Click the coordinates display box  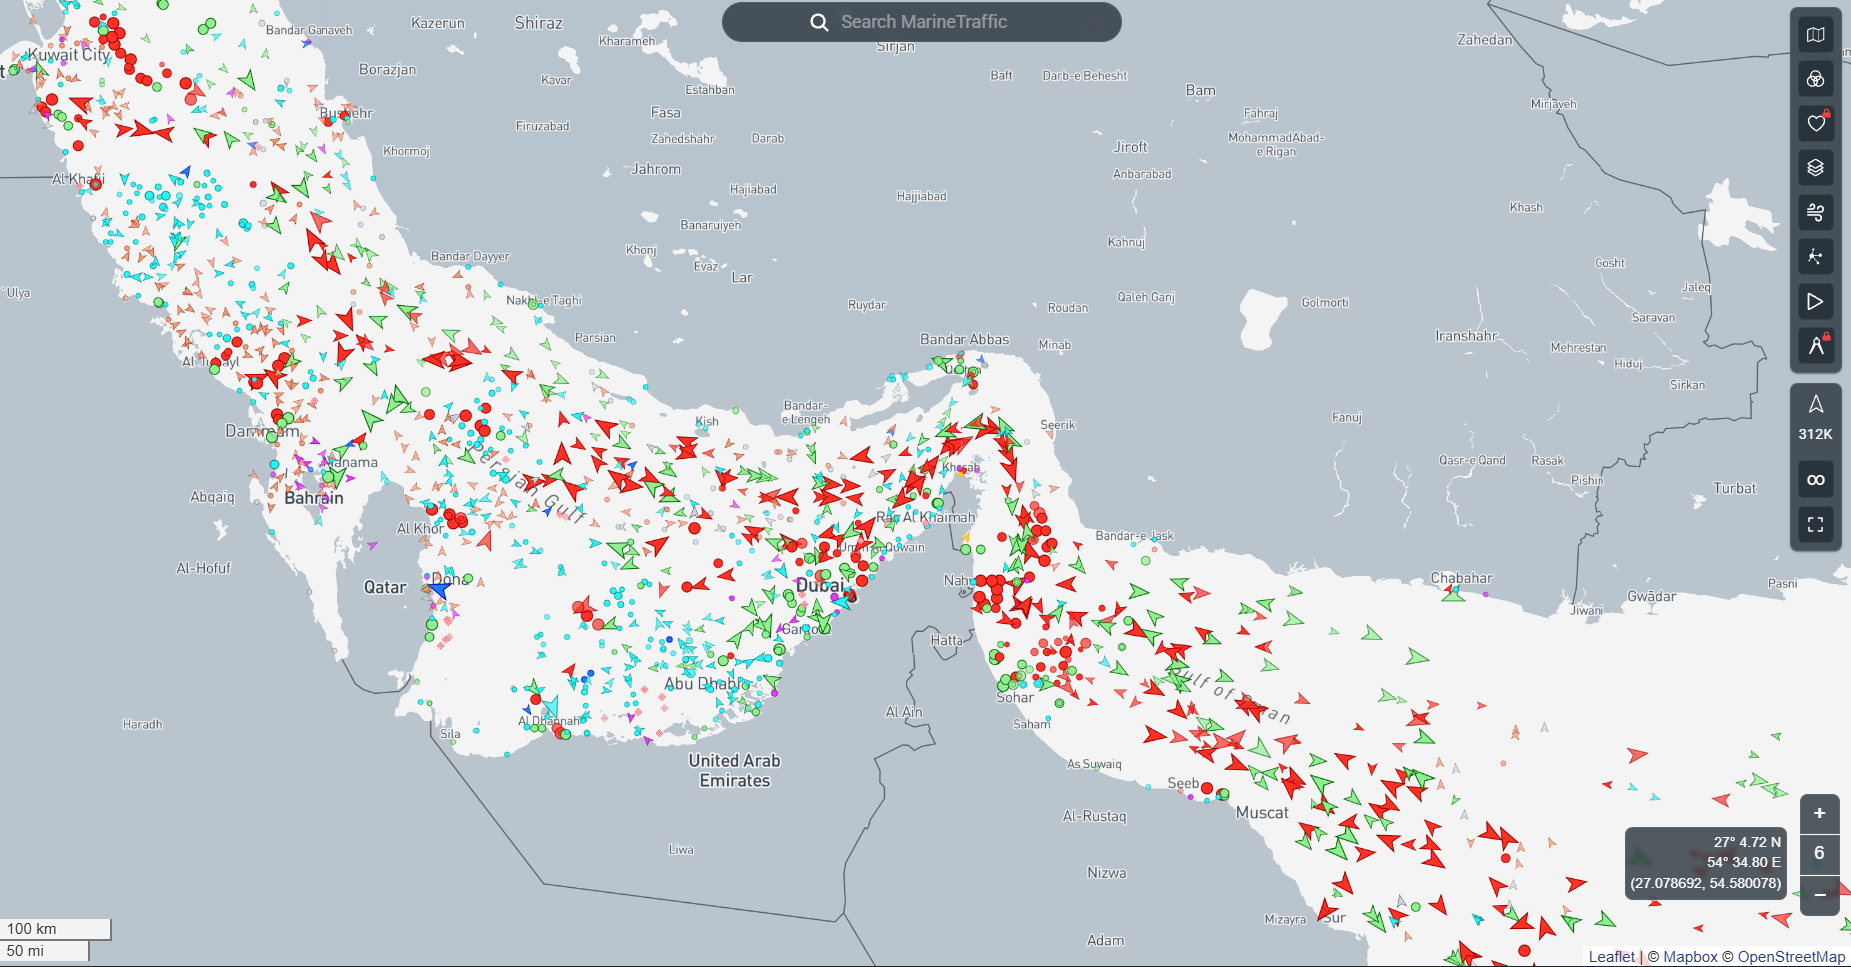click(1706, 863)
